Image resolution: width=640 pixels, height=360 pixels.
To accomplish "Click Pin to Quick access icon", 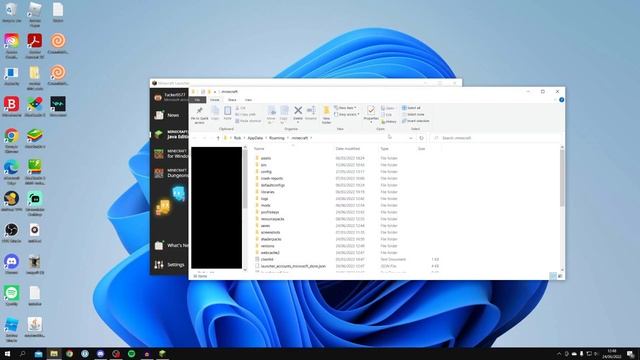I will tap(199, 111).
